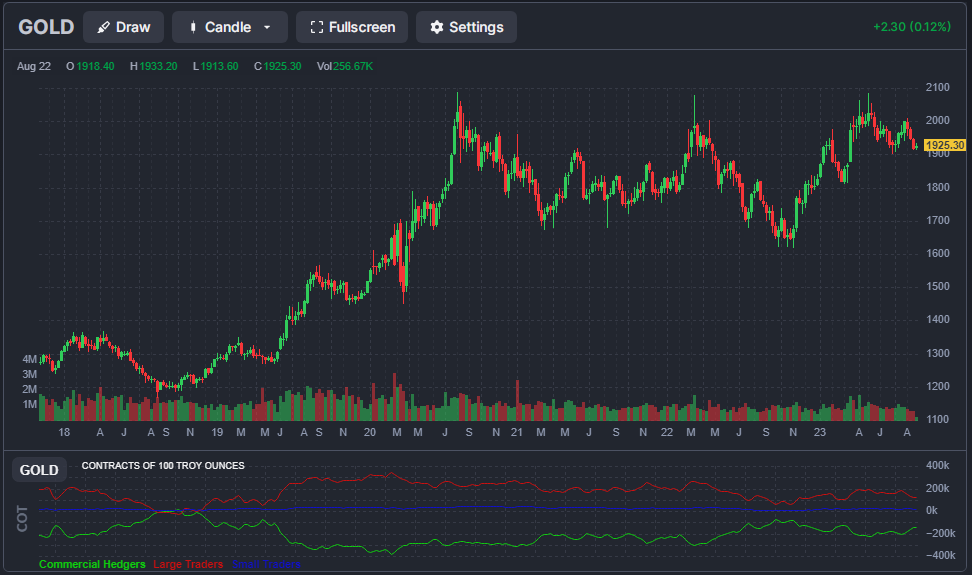Click the Candle dropdown arrow
This screenshot has height=575, width=972.
267,27
